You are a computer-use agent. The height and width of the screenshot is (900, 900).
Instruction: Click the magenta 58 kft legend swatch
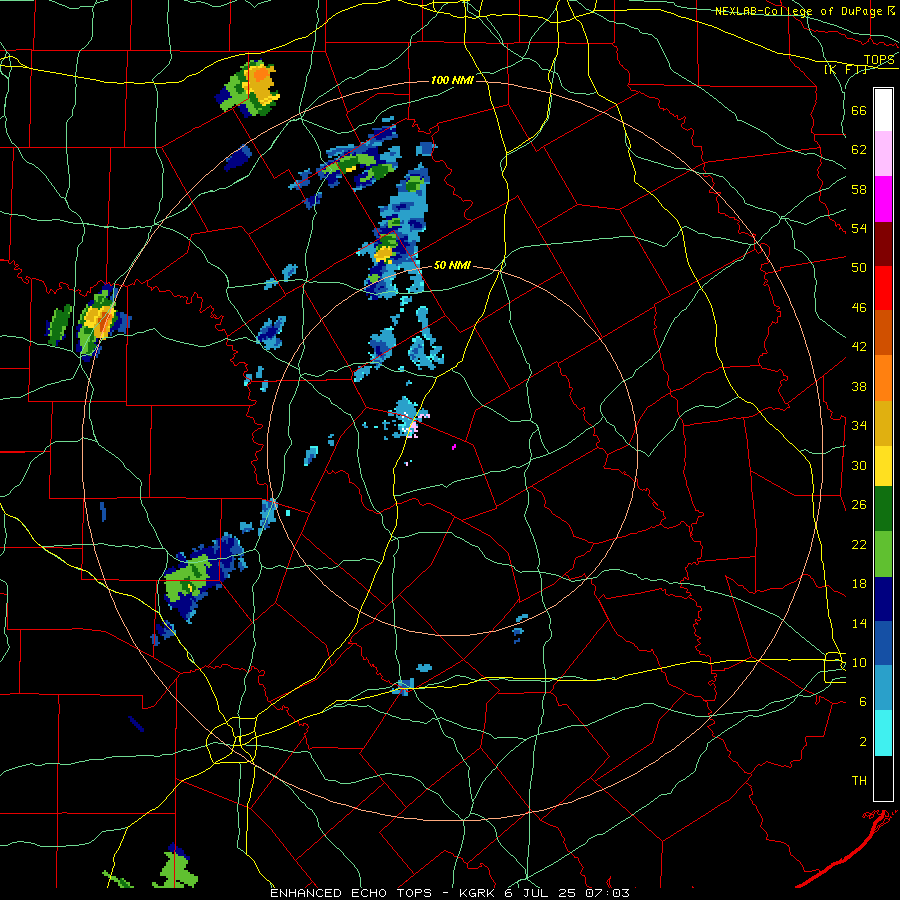[x=883, y=199]
